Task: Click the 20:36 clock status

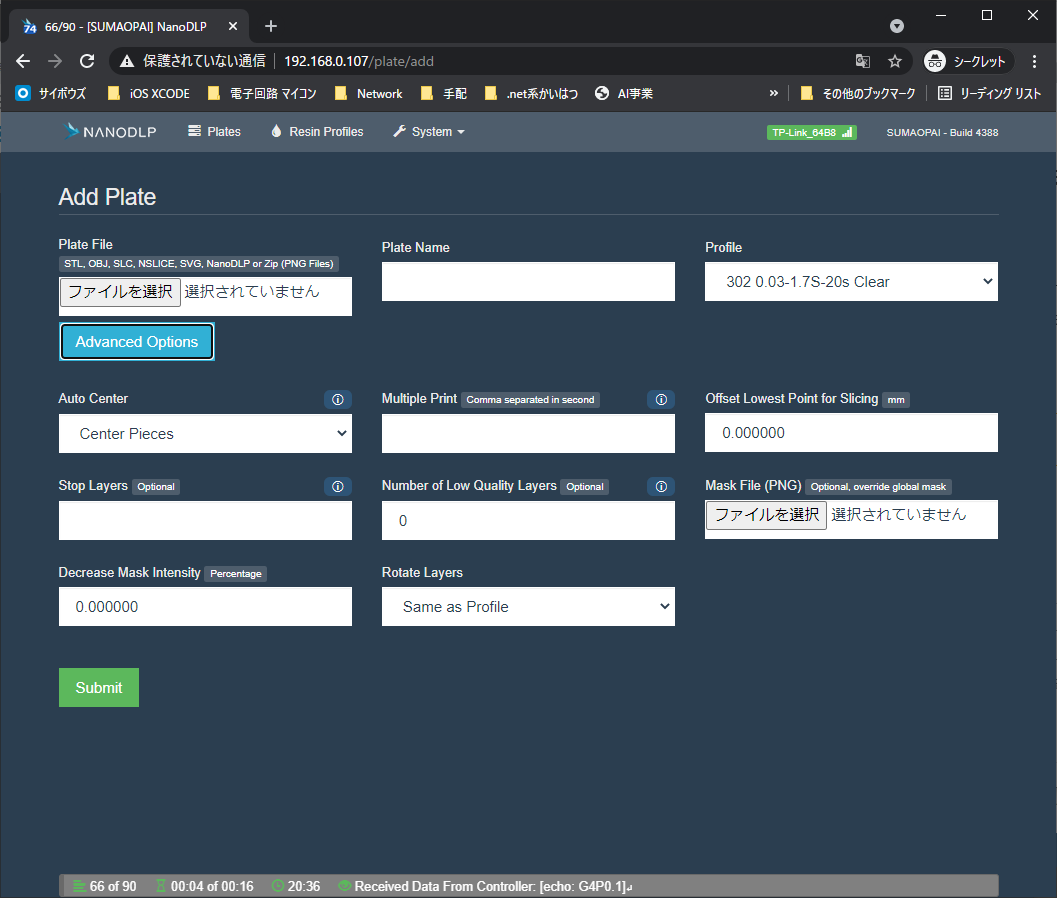Action: coord(296,886)
